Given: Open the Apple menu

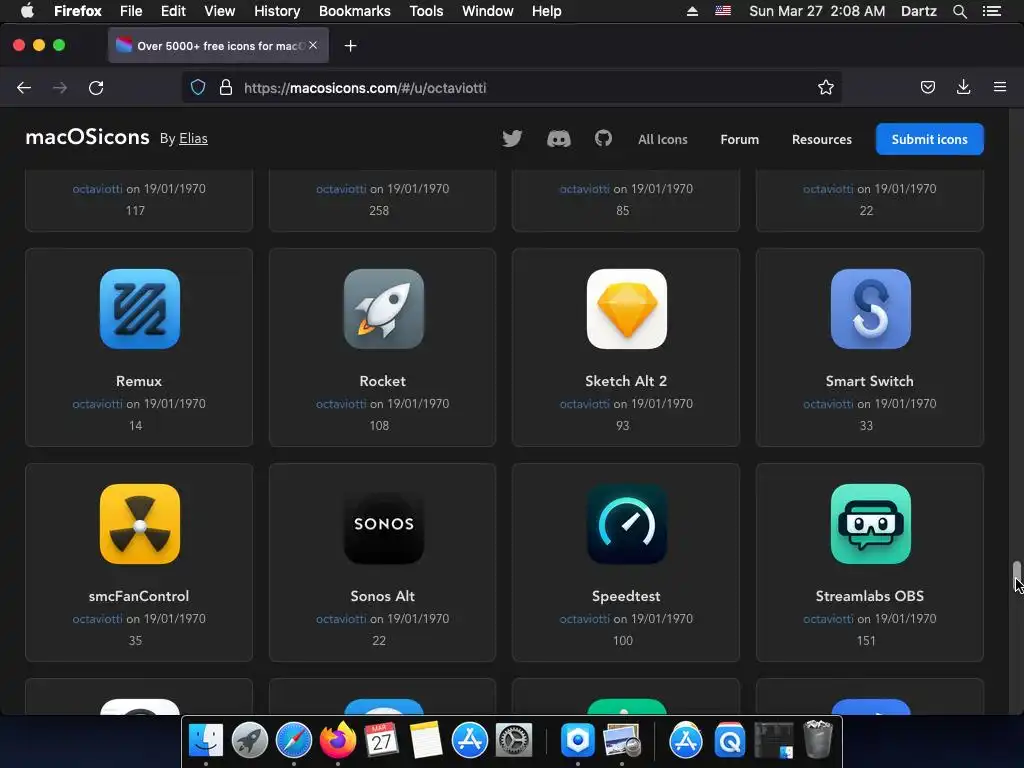Looking at the screenshot, I should point(27,11).
